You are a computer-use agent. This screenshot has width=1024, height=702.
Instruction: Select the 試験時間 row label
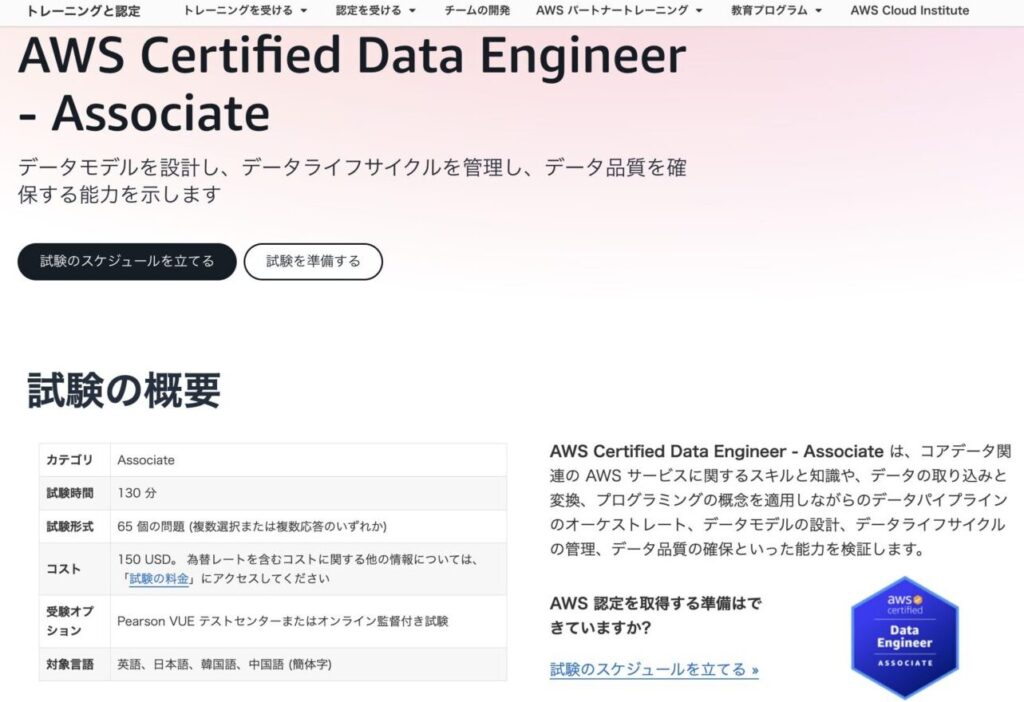pyautogui.click(x=69, y=493)
